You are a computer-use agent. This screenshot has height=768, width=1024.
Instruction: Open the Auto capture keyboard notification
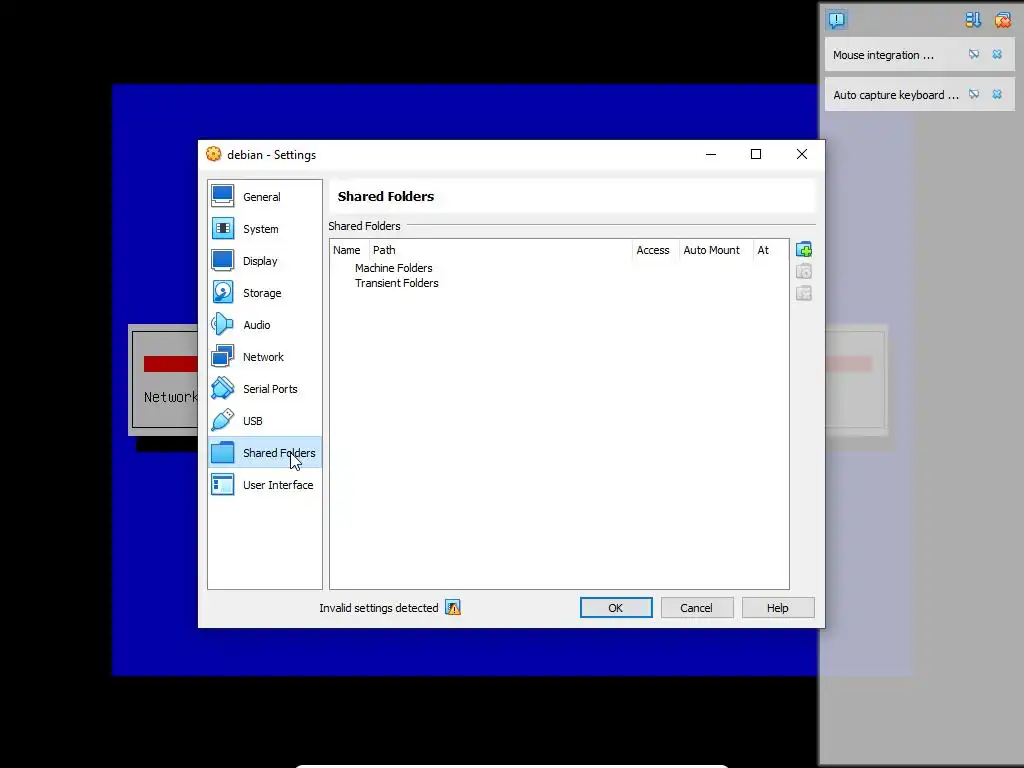point(896,95)
